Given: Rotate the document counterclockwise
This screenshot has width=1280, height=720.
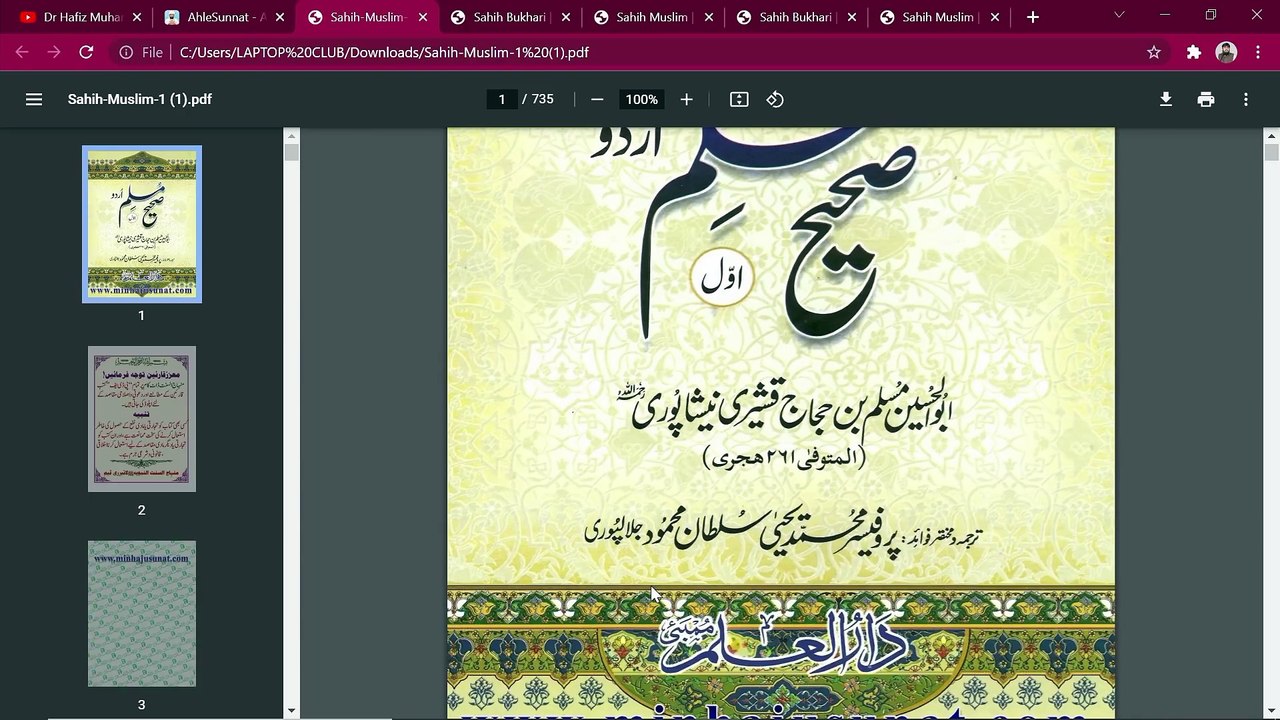Looking at the screenshot, I should (775, 99).
